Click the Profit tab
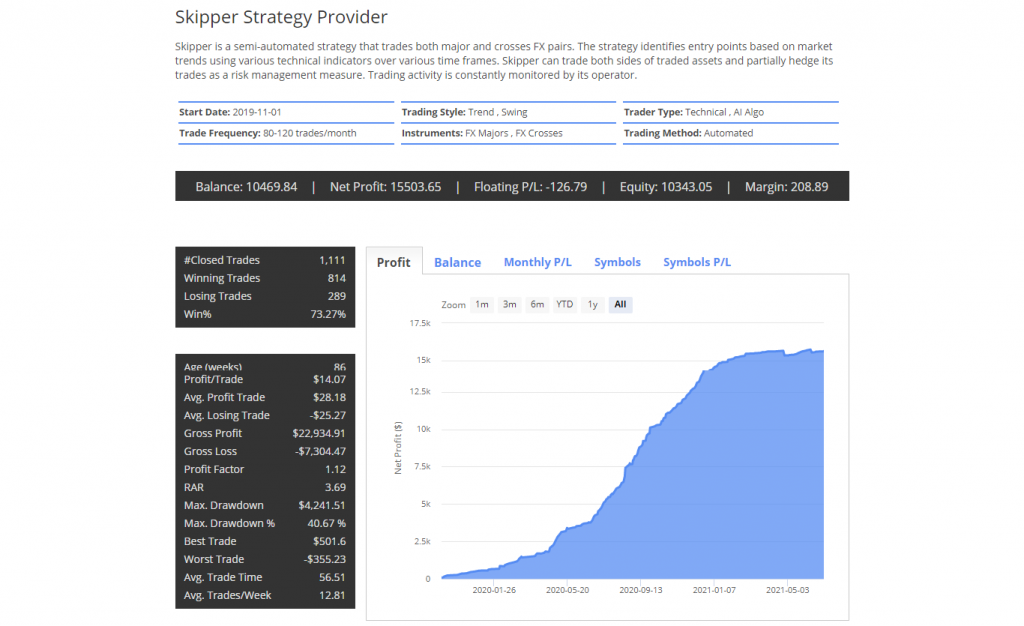Image resolution: width=1024 pixels, height=626 pixels. 393,262
